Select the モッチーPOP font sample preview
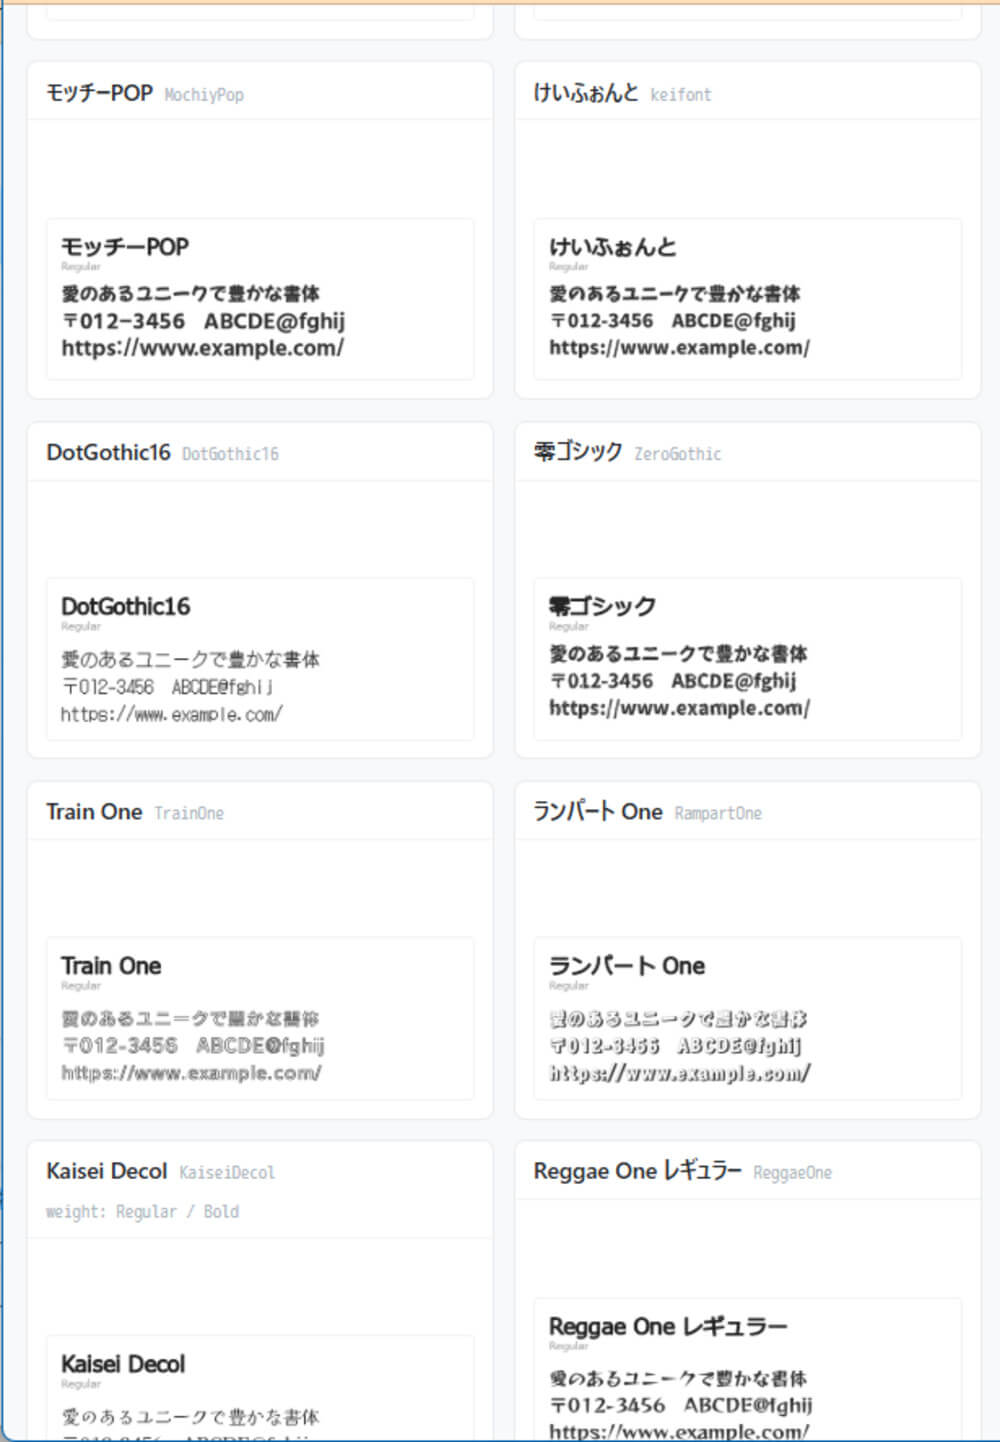Viewport: 1000px width, 1442px height. [260, 299]
